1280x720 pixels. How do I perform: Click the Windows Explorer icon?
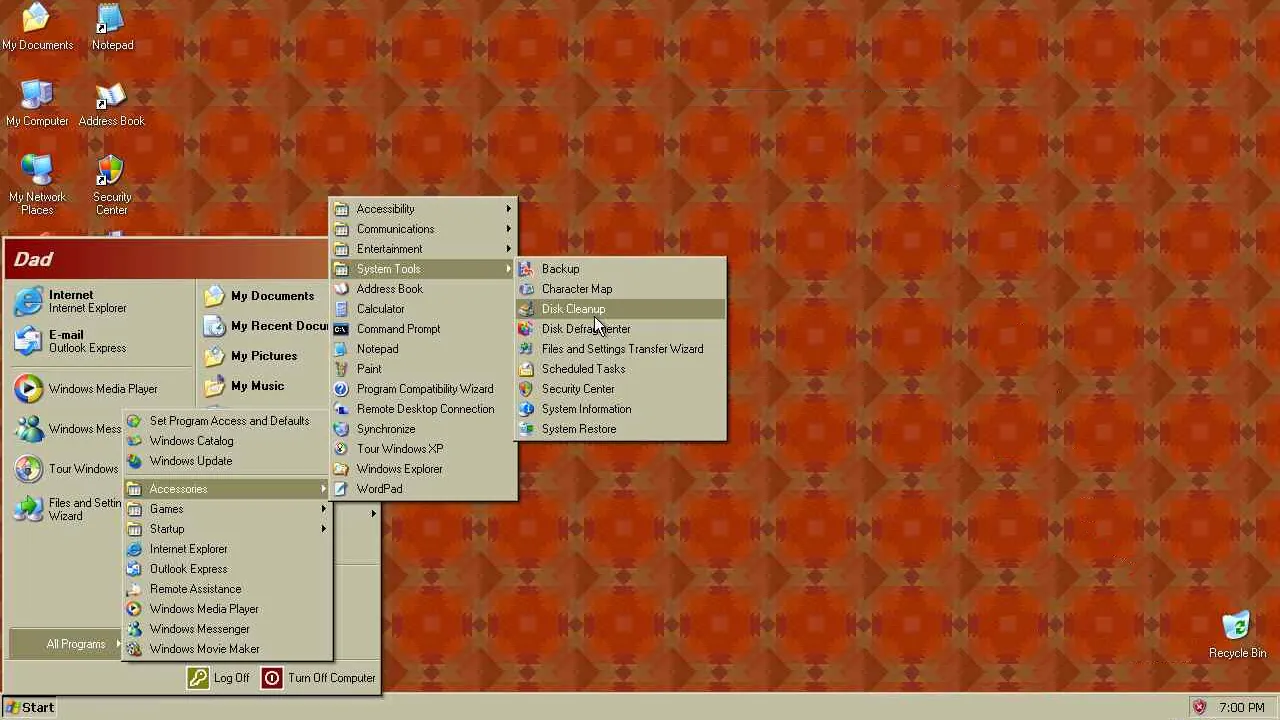[341, 469]
